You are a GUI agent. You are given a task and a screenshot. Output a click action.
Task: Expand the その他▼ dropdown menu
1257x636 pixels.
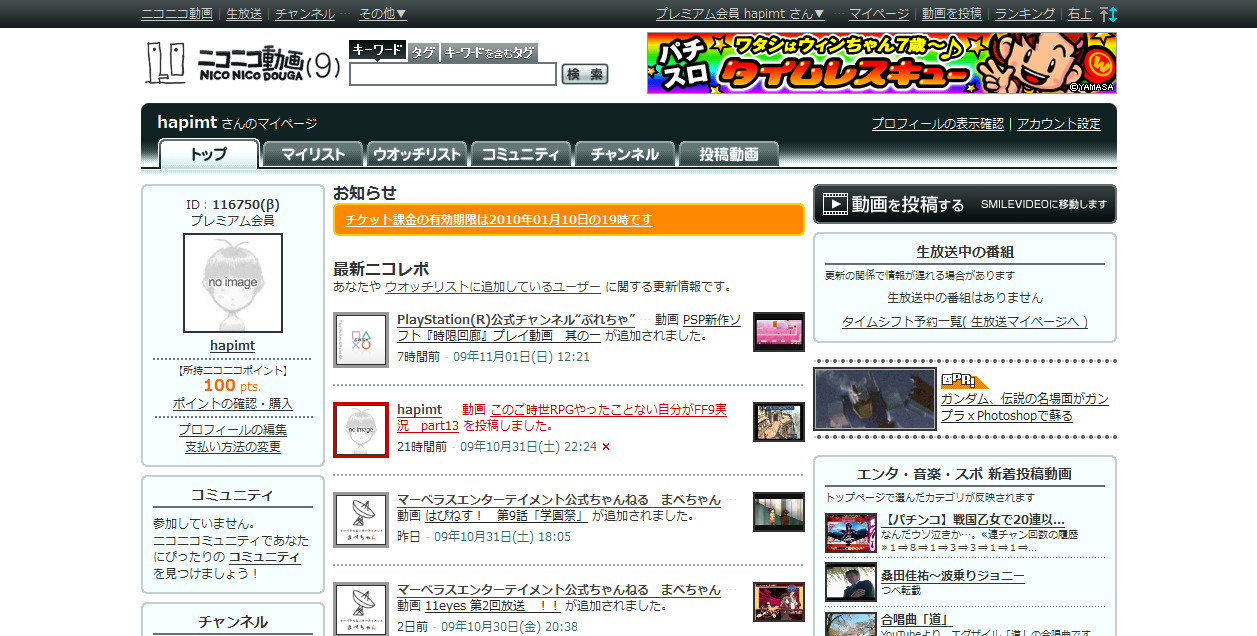(383, 14)
